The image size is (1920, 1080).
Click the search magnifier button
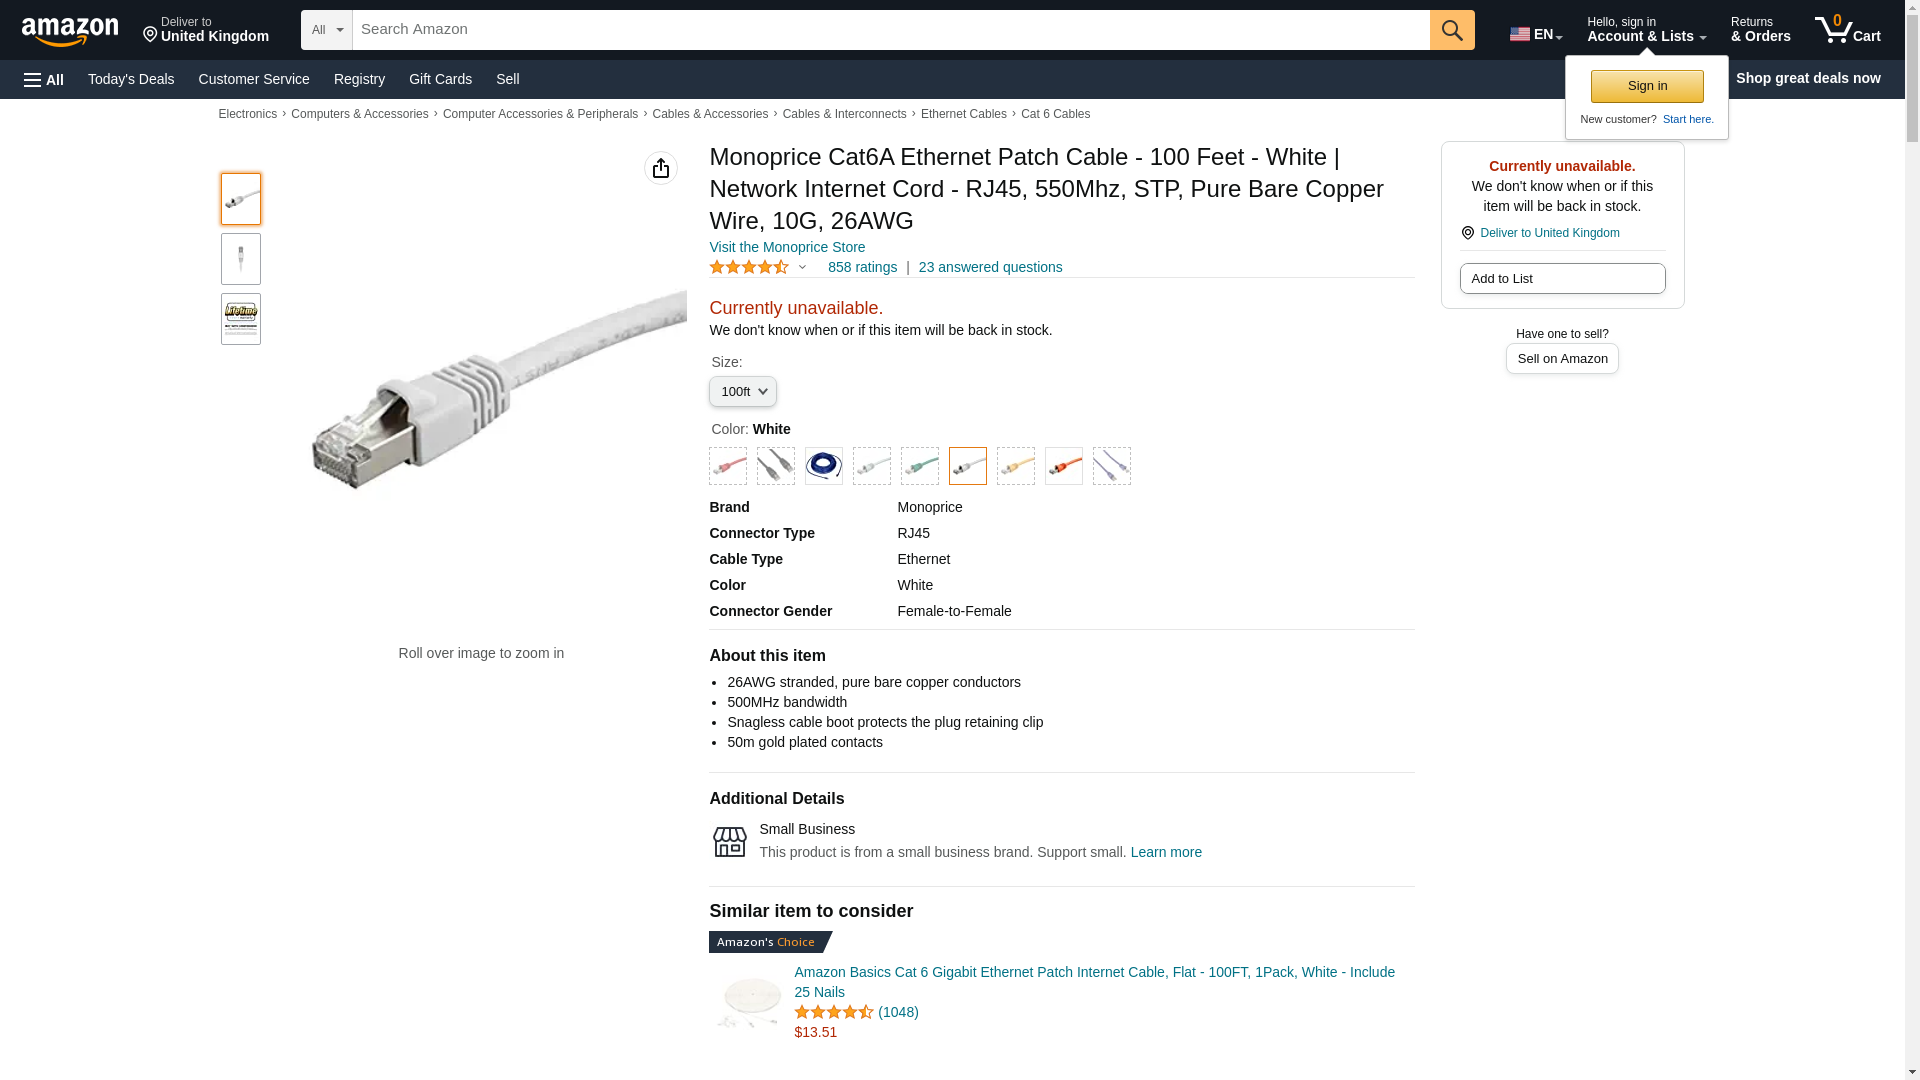(x=1452, y=30)
